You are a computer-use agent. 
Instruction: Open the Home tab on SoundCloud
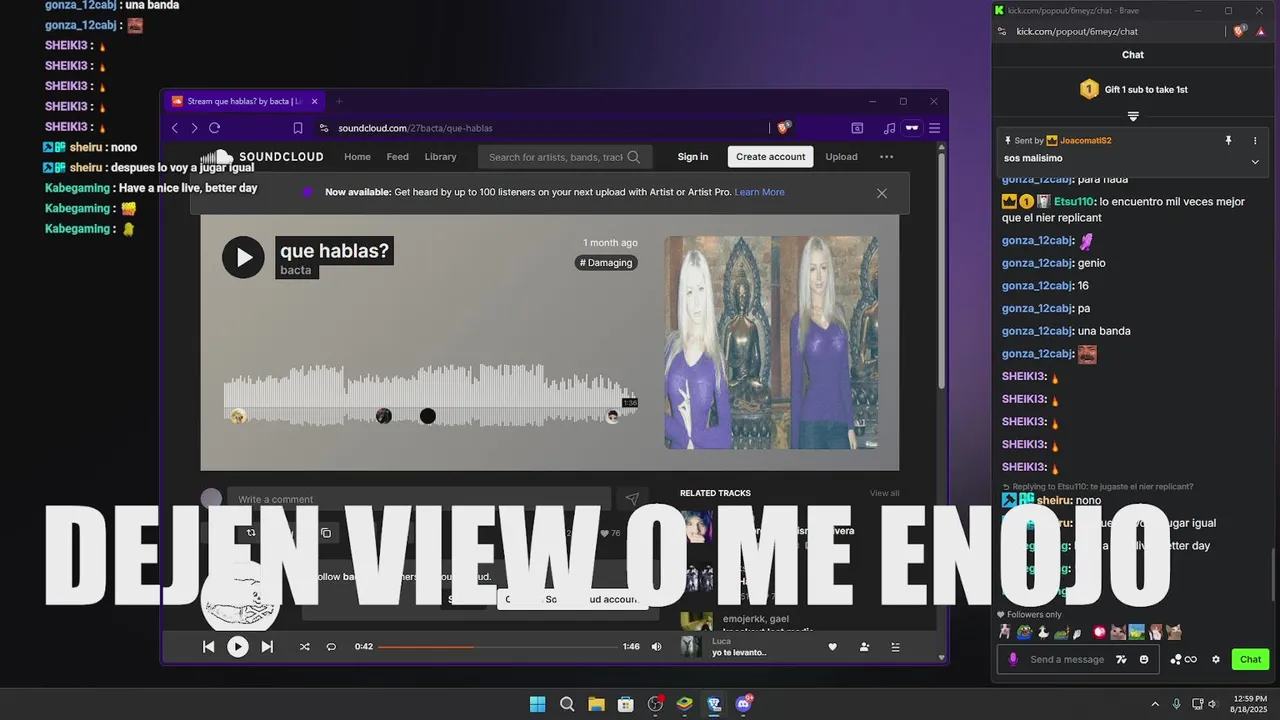pyautogui.click(x=357, y=157)
